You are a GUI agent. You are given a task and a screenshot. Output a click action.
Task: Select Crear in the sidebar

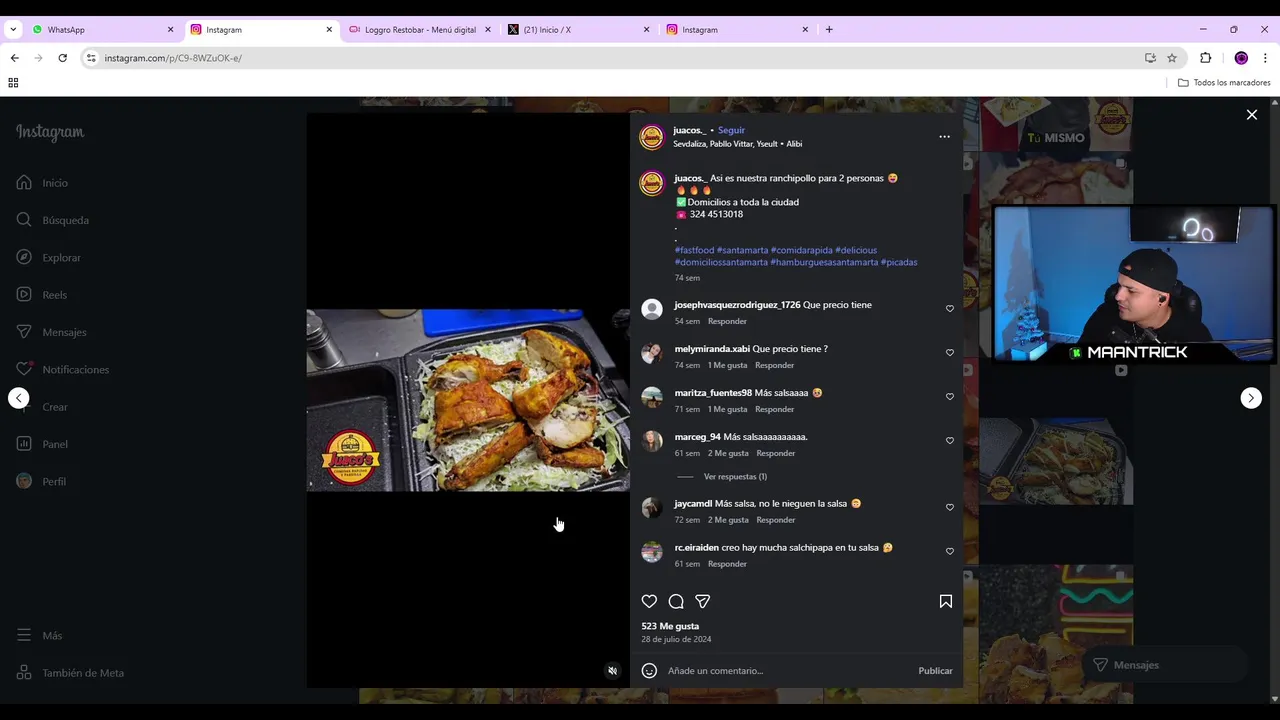click(42, 407)
